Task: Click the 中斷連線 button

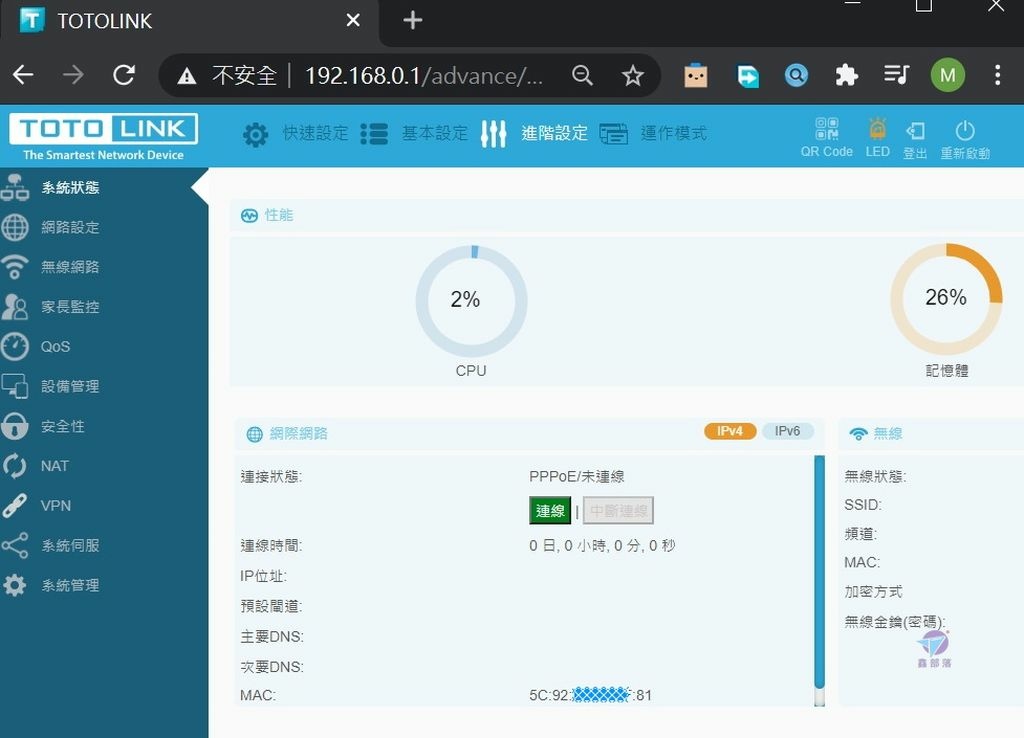Action: click(618, 511)
